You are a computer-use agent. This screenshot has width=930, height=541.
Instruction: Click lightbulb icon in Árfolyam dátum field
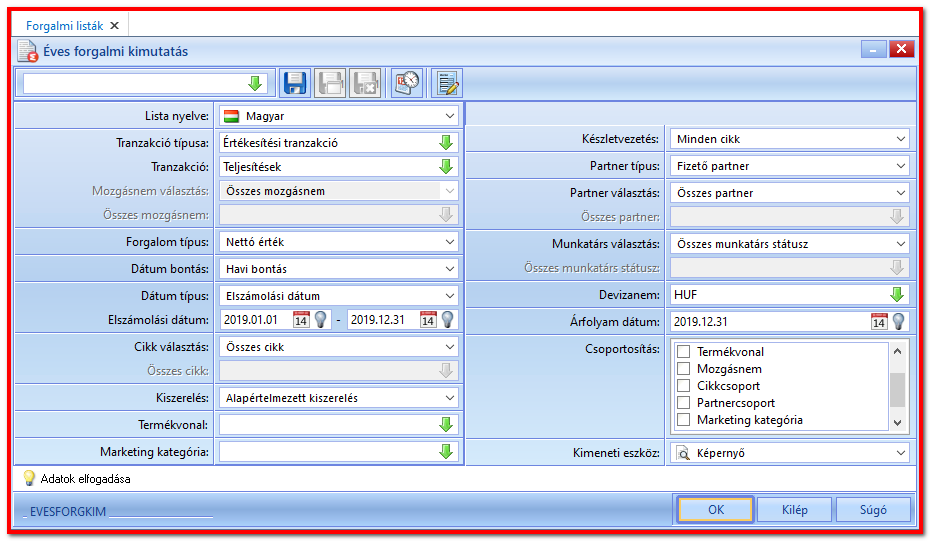(x=899, y=322)
